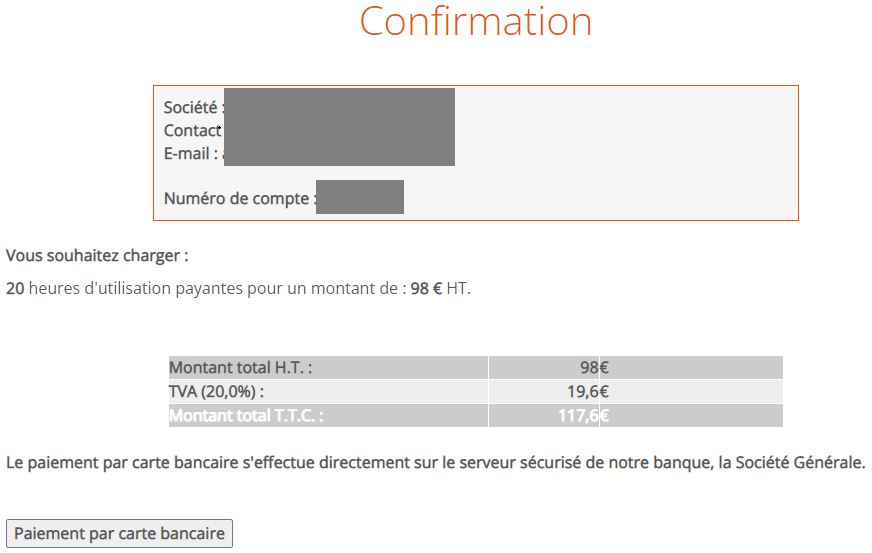This screenshot has width=872, height=553.
Task: Click the Montant total H.T. row label
Action: (241, 368)
